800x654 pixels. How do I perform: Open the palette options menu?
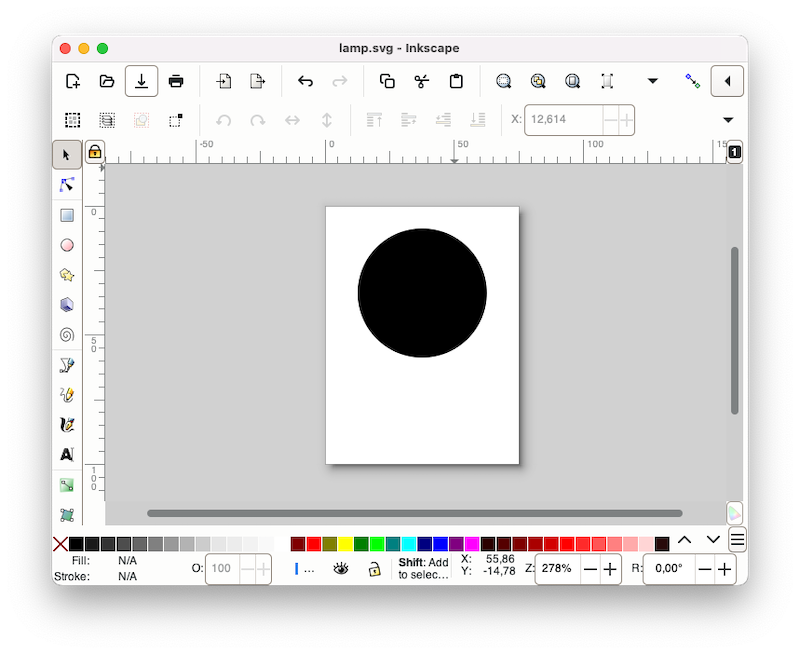[737, 540]
